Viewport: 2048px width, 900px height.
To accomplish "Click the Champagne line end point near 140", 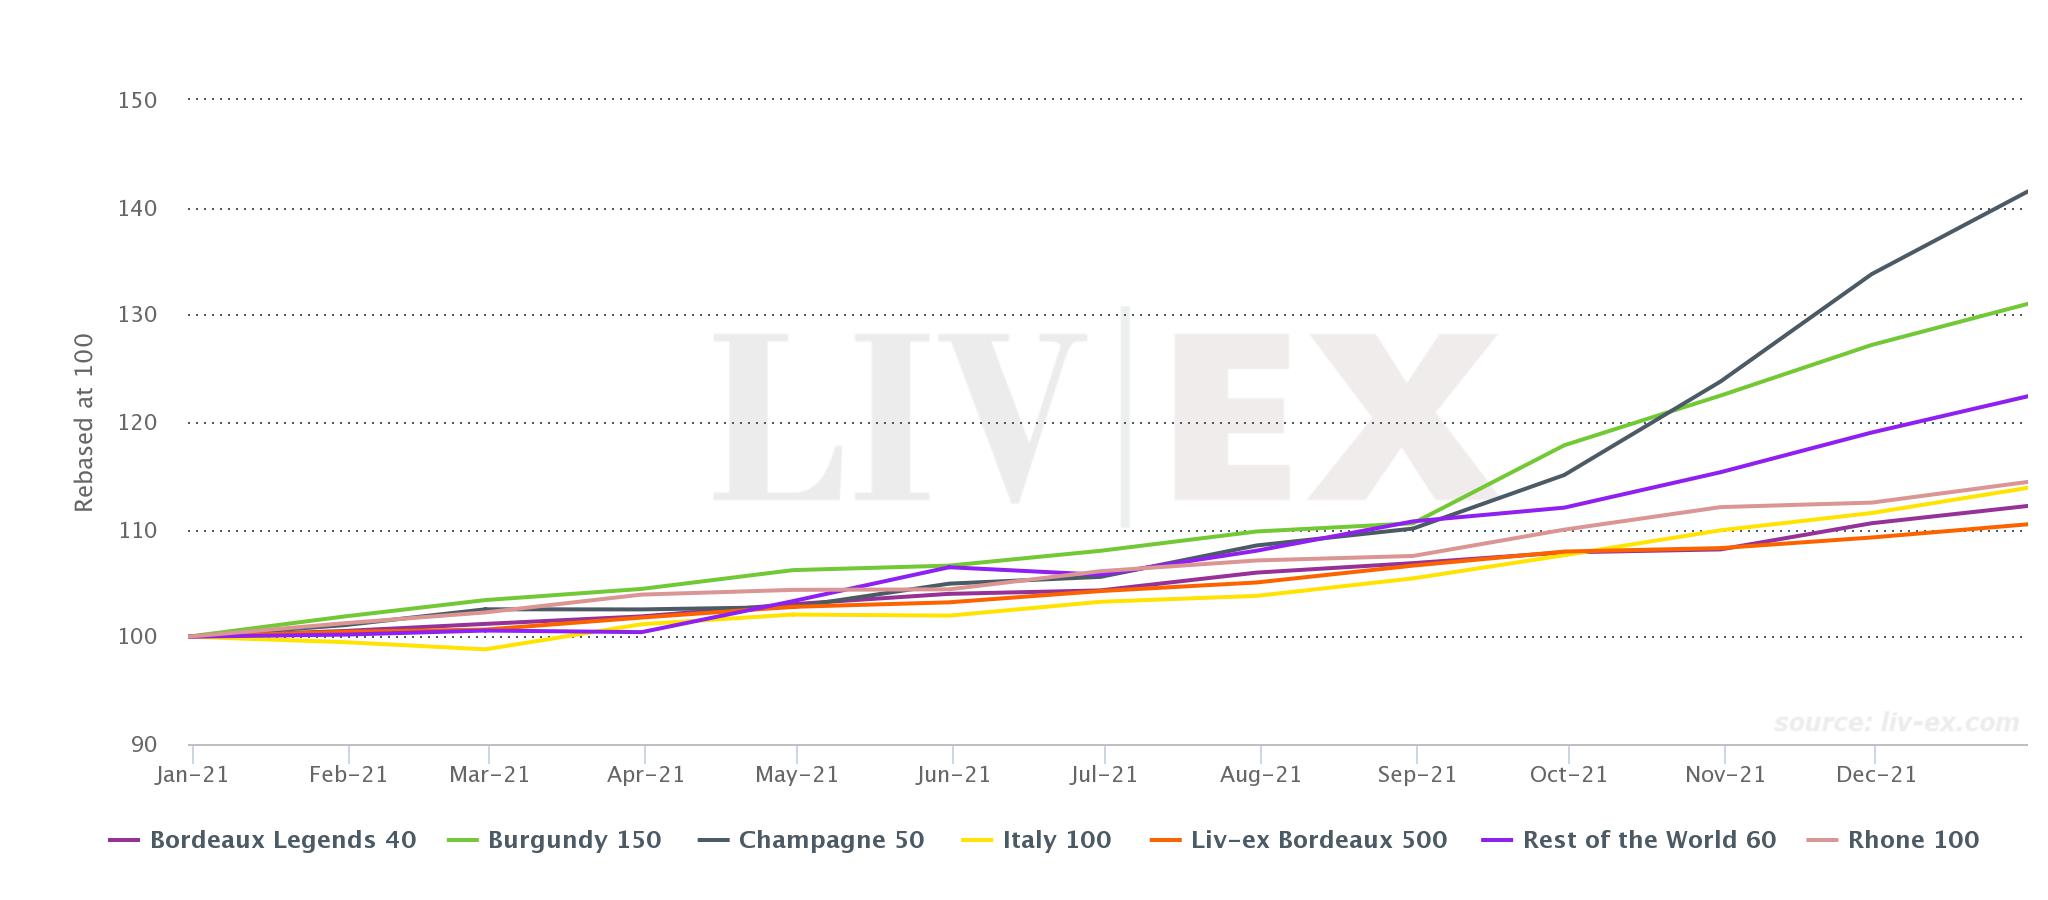I will coord(2024,192).
